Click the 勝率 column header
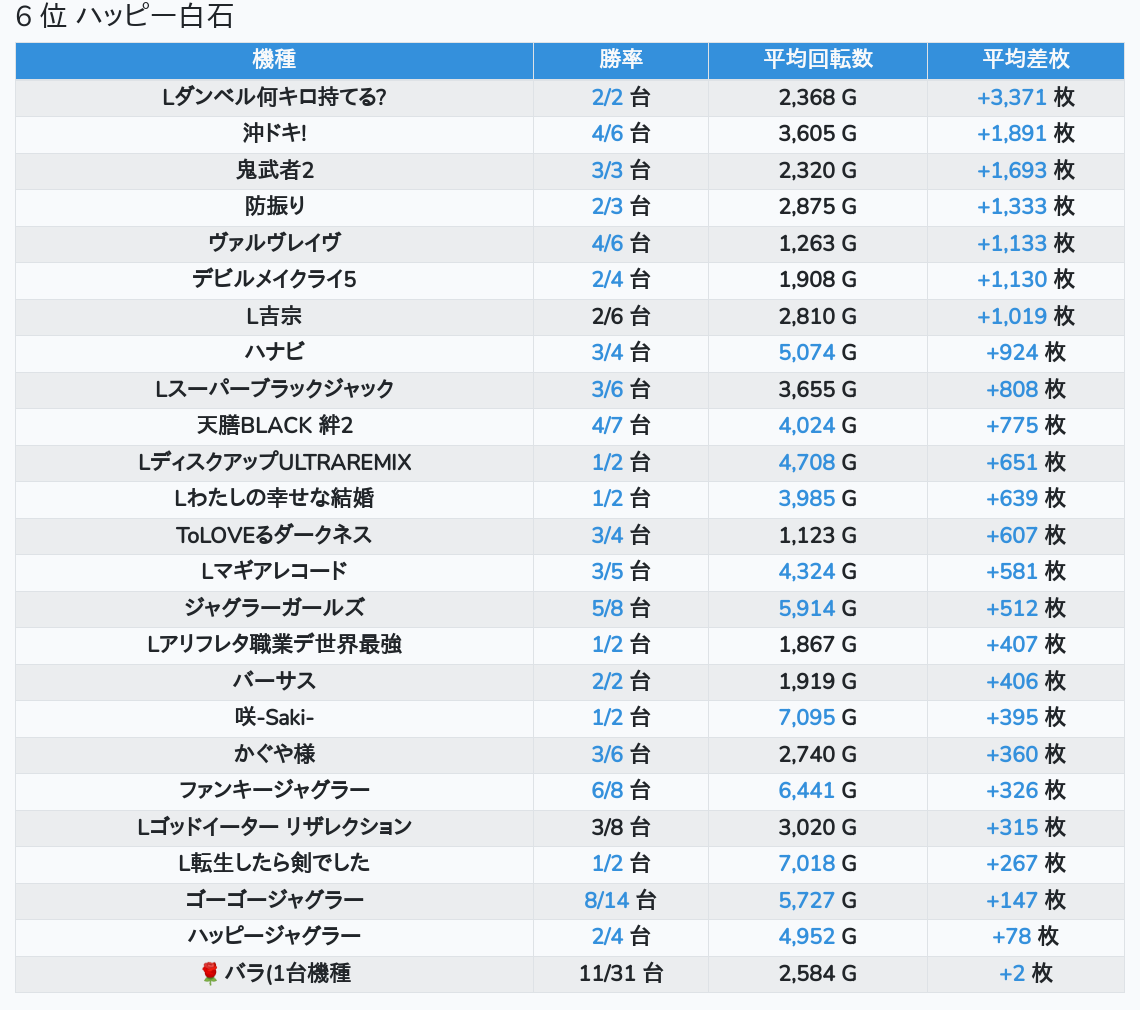The width and height of the screenshot is (1140, 1010). 621,59
